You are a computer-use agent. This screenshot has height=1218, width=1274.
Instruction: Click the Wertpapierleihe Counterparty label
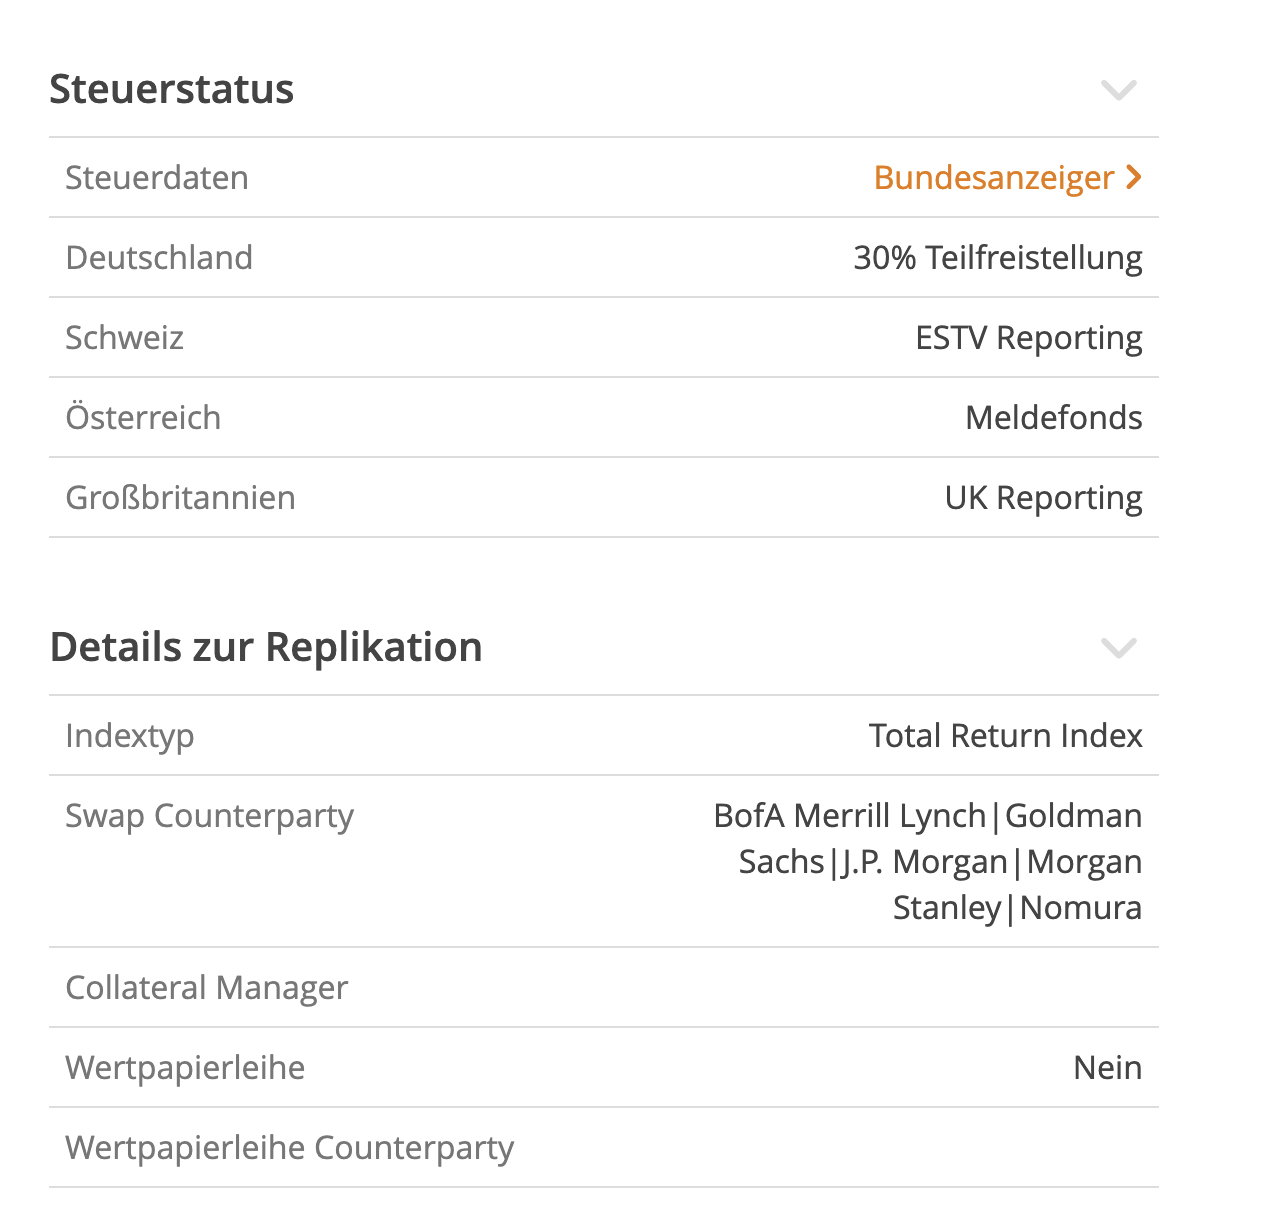[289, 1148]
